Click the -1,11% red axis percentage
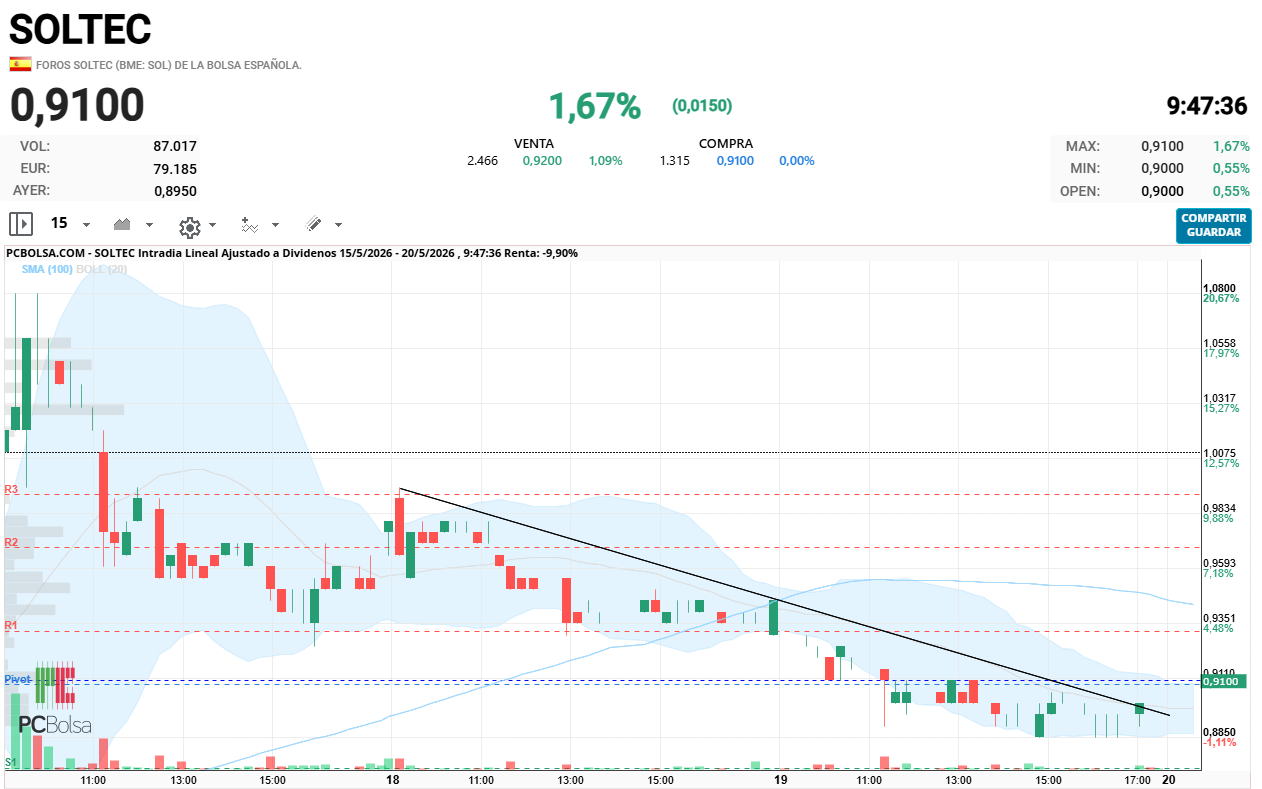Viewport: 1262px width, 789px height. [1219, 743]
